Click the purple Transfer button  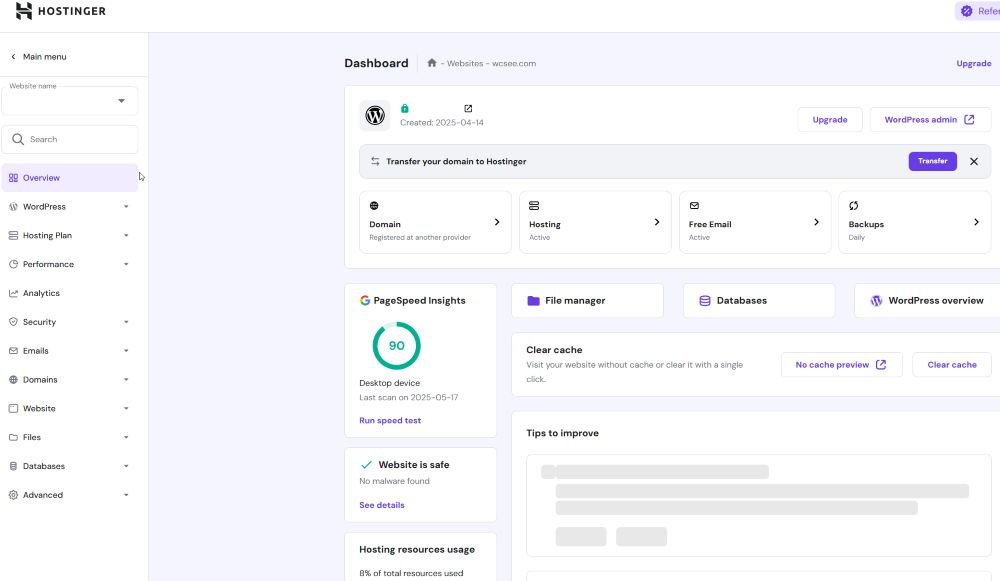pyautogui.click(x=932, y=161)
